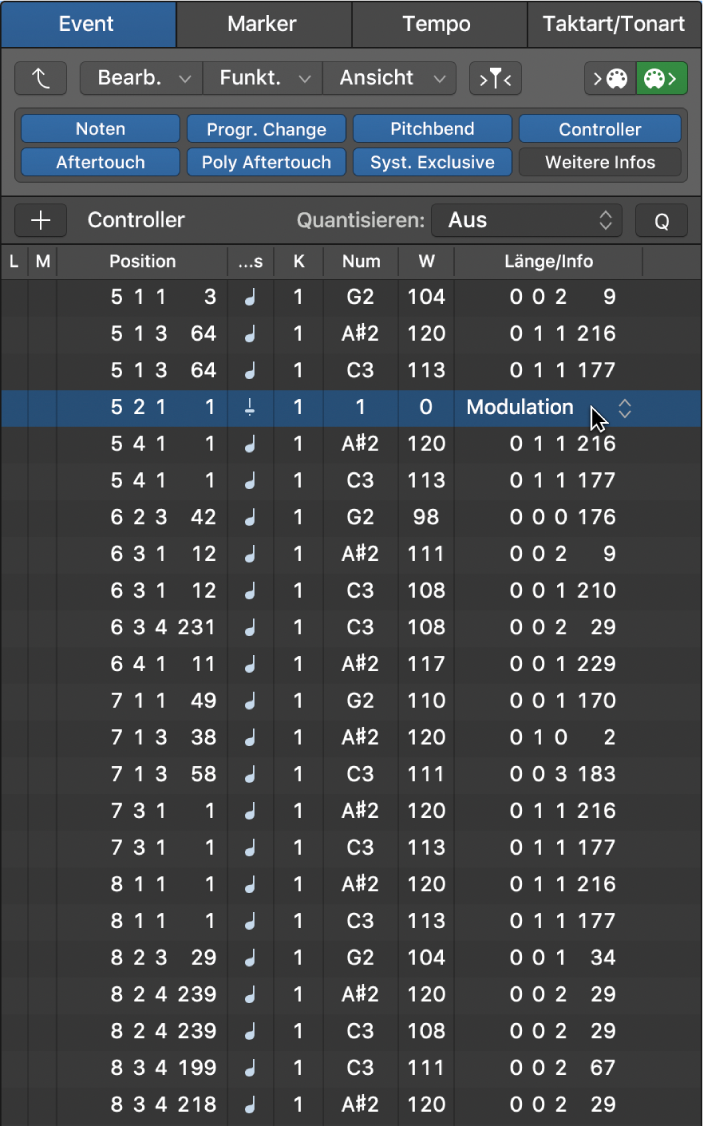
Task: Click the Modulation stepper arrows
Action: 625,408
